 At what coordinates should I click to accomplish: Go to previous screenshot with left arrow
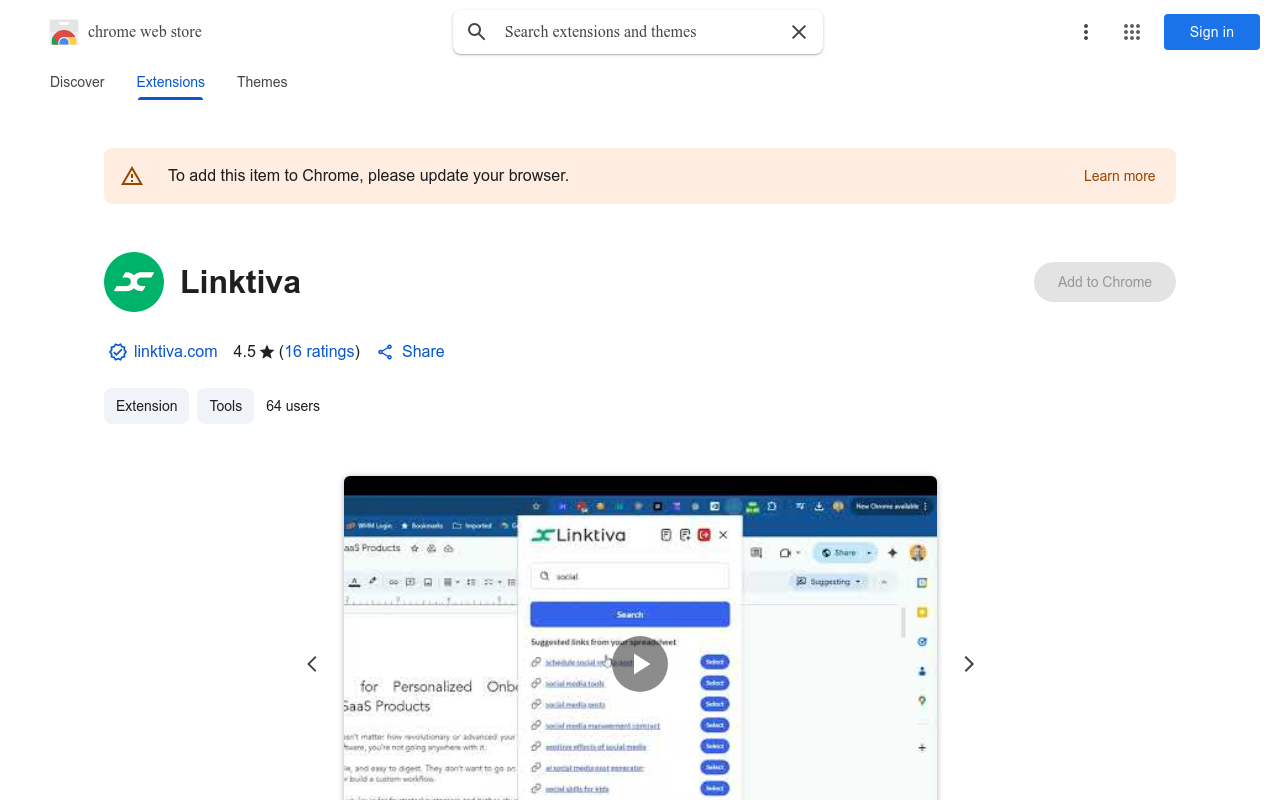point(312,664)
